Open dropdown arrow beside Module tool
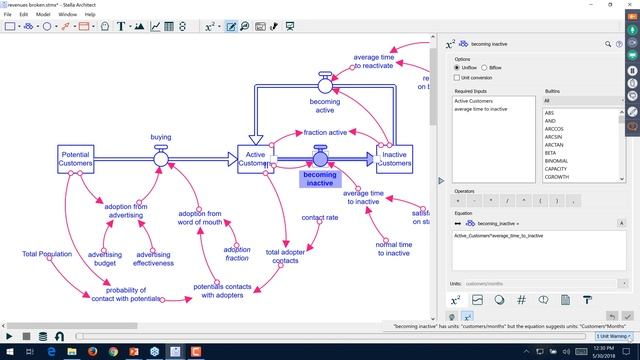640x360 pixels. 93,27
